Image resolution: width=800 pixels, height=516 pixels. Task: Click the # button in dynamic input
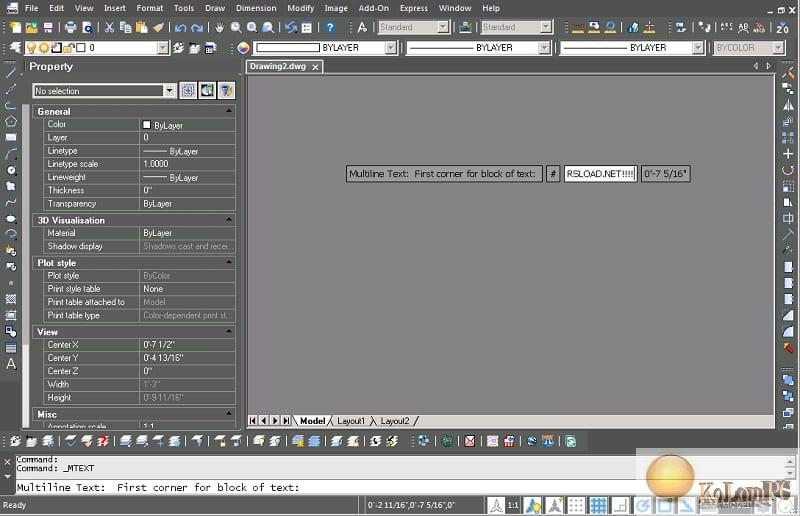[553, 174]
